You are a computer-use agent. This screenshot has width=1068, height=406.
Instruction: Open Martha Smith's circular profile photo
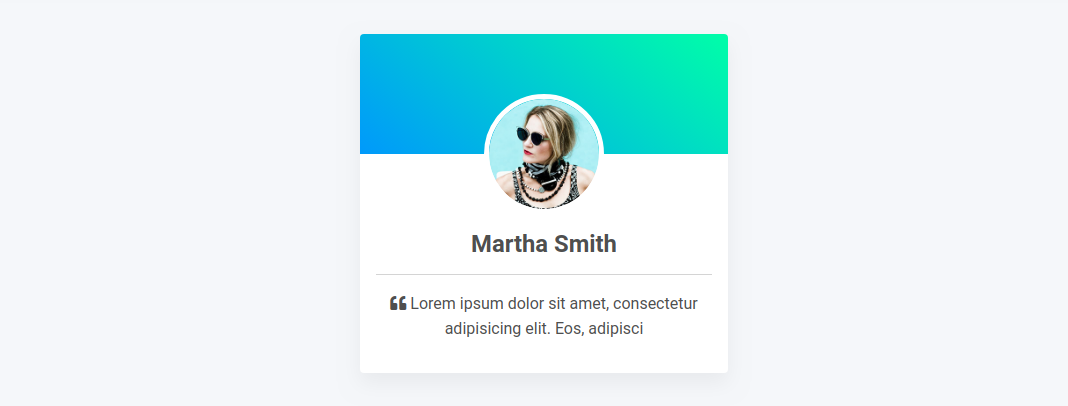[544, 154]
